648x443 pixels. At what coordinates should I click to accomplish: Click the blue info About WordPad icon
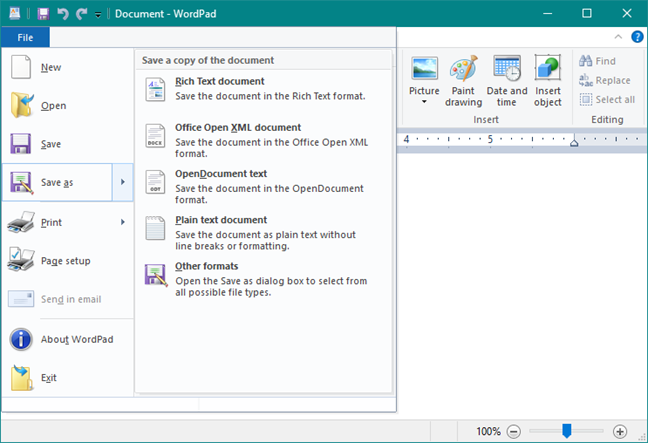coord(21,339)
